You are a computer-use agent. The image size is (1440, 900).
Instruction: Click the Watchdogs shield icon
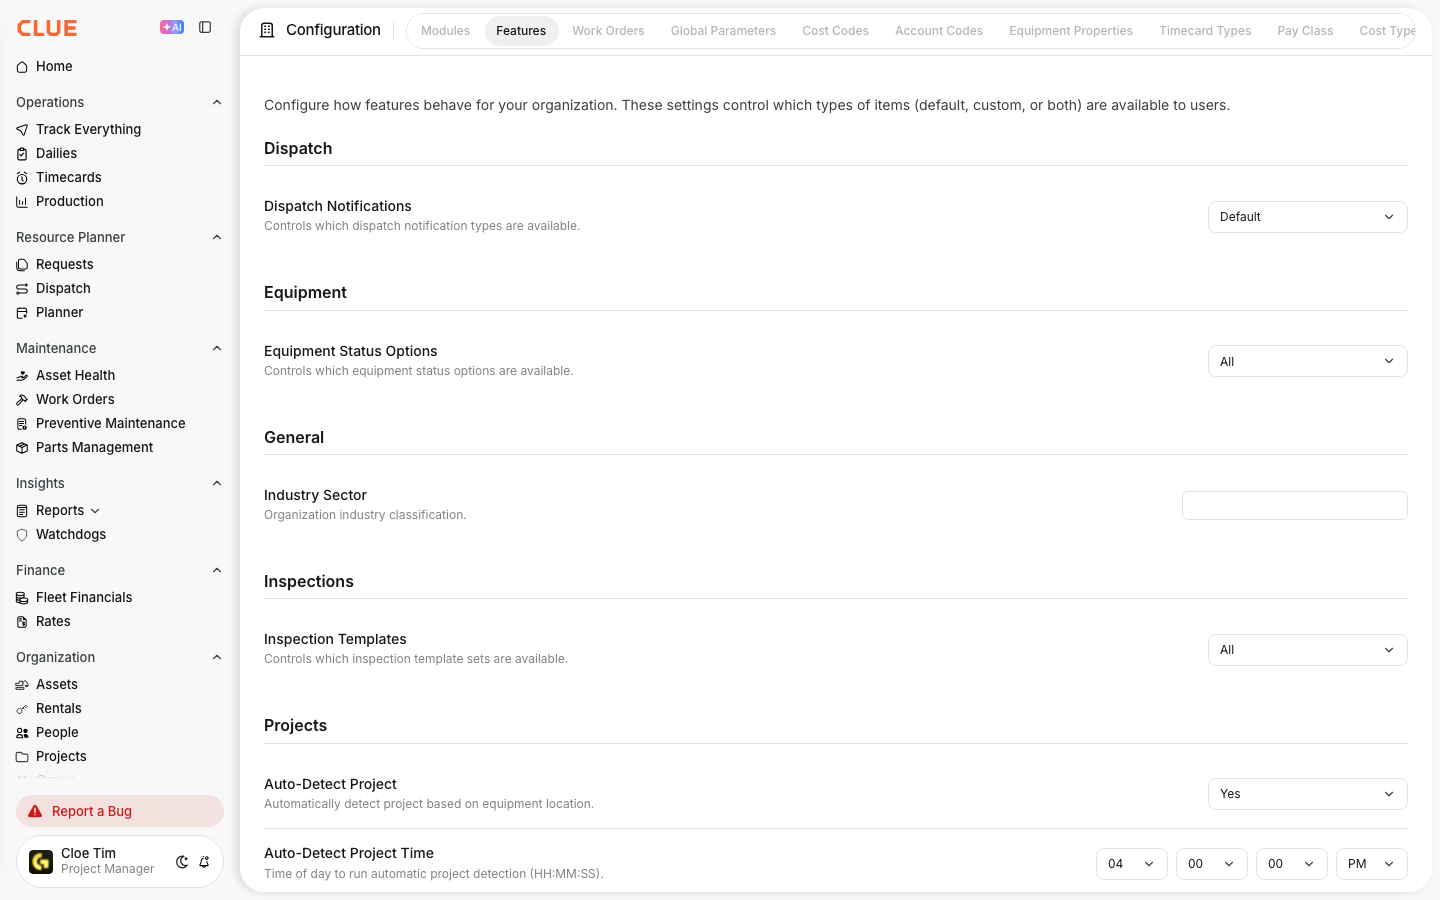(x=22, y=535)
